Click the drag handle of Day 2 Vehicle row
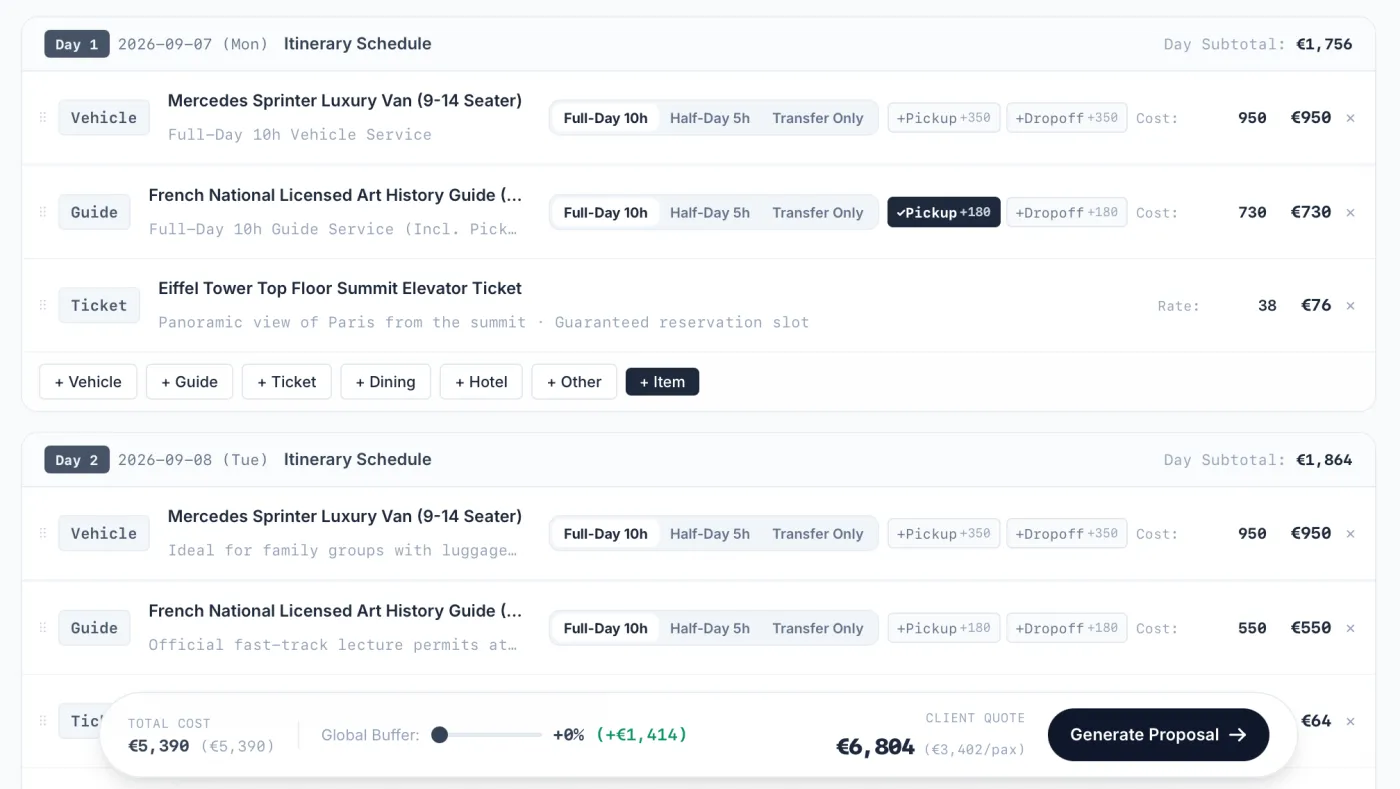This screenshot has height=789, width=1400. click(x=42, y=534)
